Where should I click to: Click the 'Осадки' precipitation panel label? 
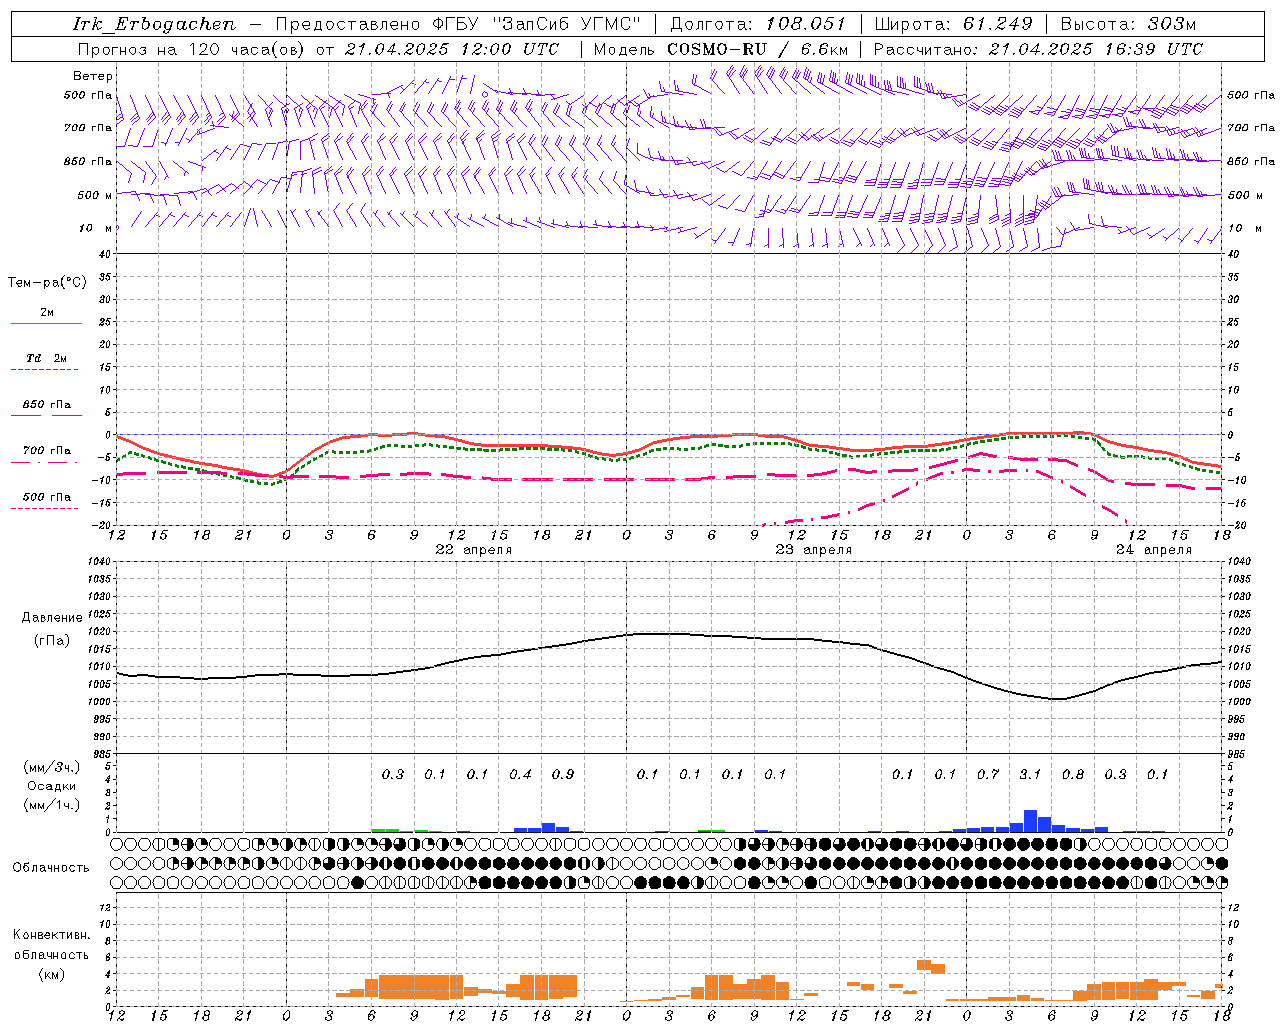click(52, 786)
